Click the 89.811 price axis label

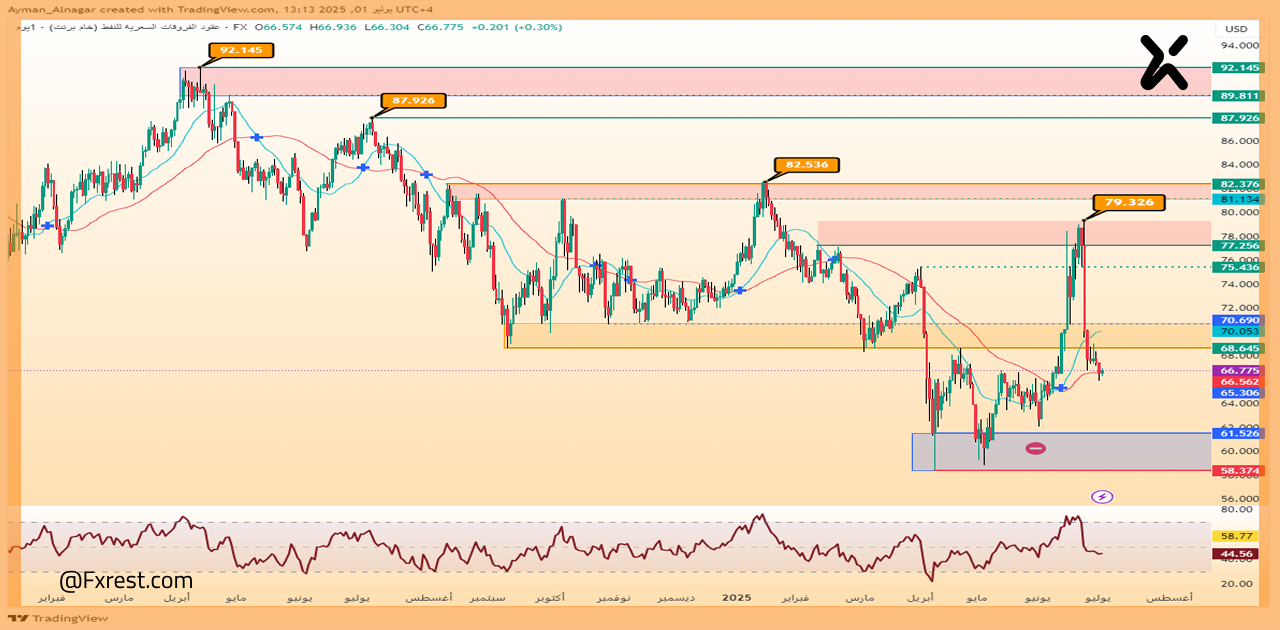pos(1238,96)
